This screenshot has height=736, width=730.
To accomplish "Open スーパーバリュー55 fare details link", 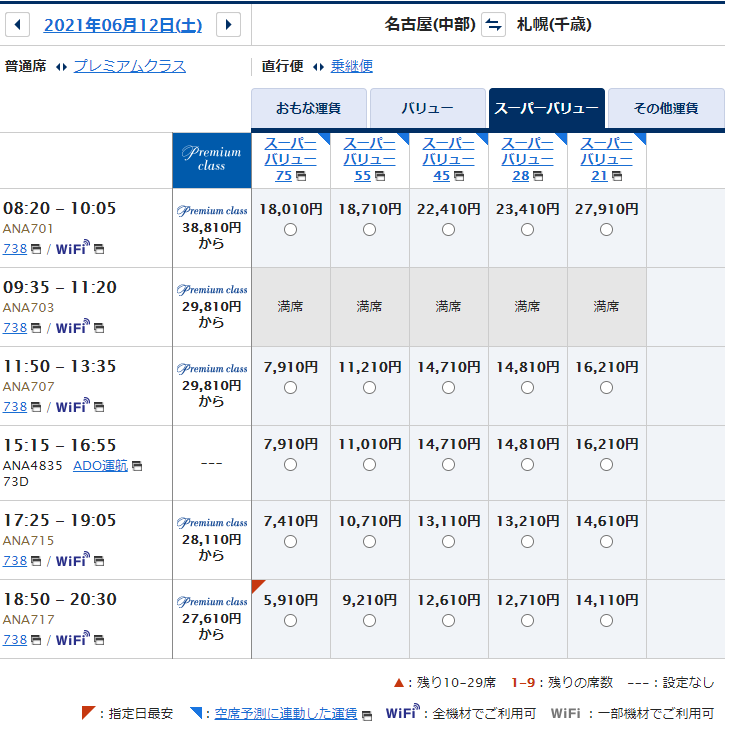I will click(369, 159).
